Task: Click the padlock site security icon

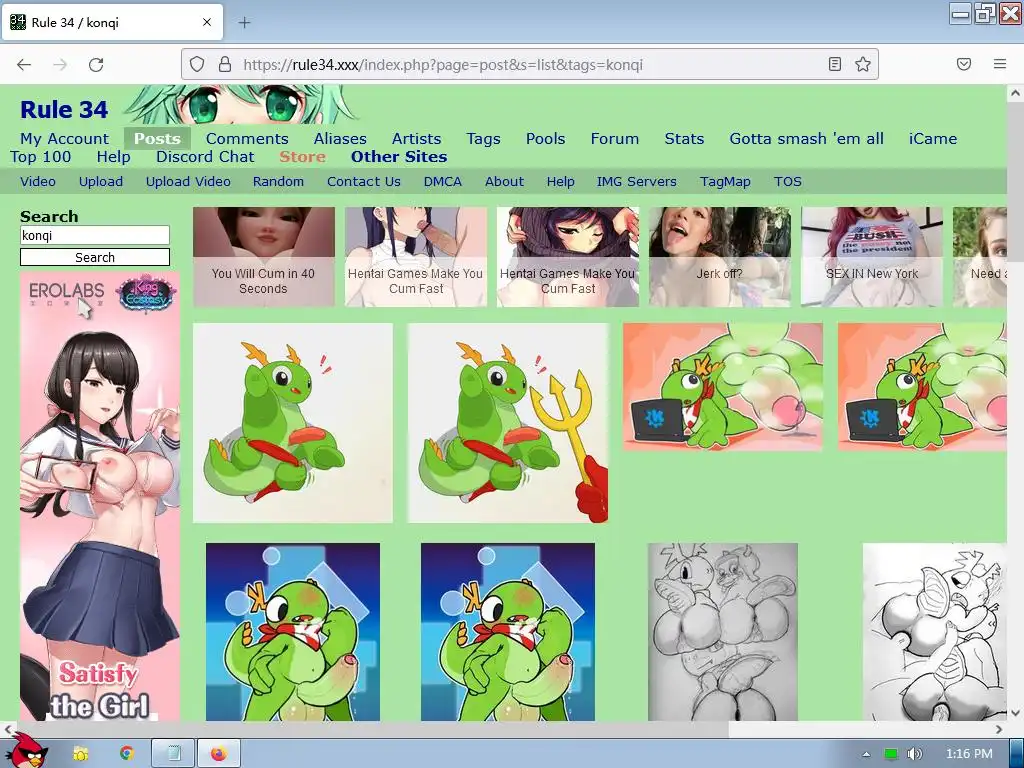Action: pyautogui.click(x=225, y=64)
